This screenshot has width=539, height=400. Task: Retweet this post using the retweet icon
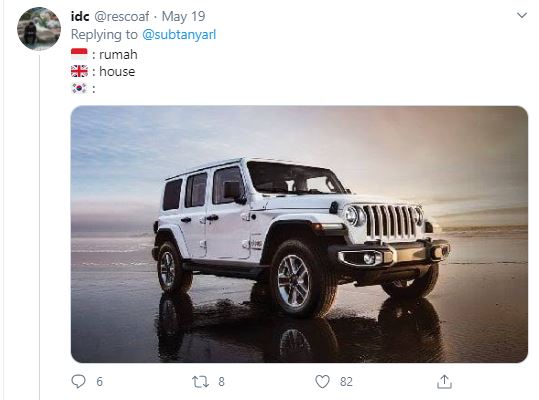click(200, 382)
